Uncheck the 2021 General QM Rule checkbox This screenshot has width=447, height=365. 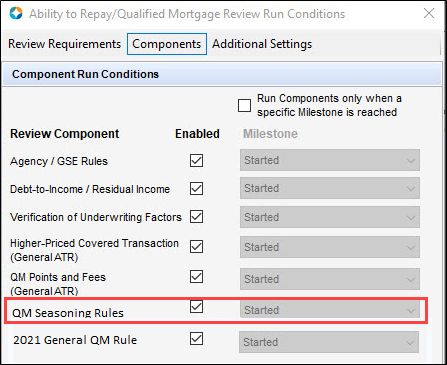click(x=196, y=339)
